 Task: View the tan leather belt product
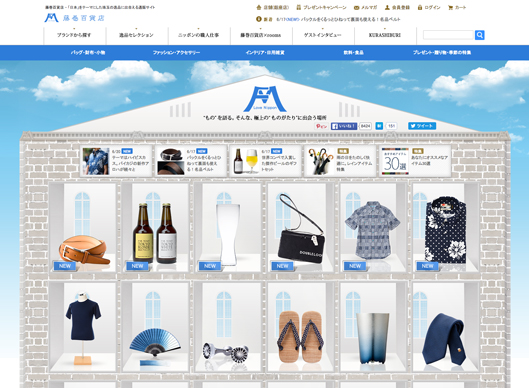(x=84, y=249)
